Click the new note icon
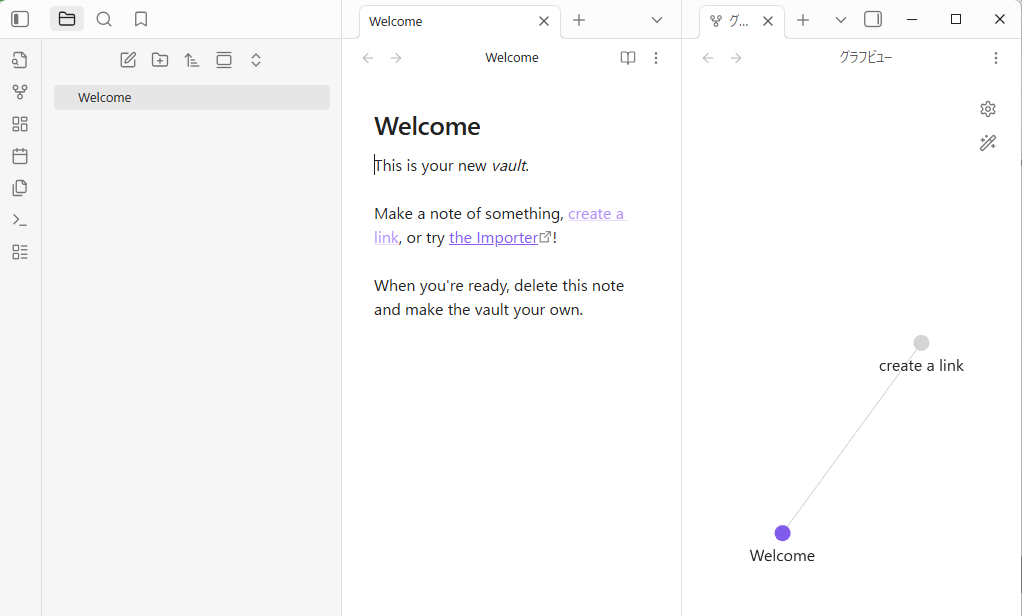The height and width of the screenshot is (616, 1022). (128, 60)
